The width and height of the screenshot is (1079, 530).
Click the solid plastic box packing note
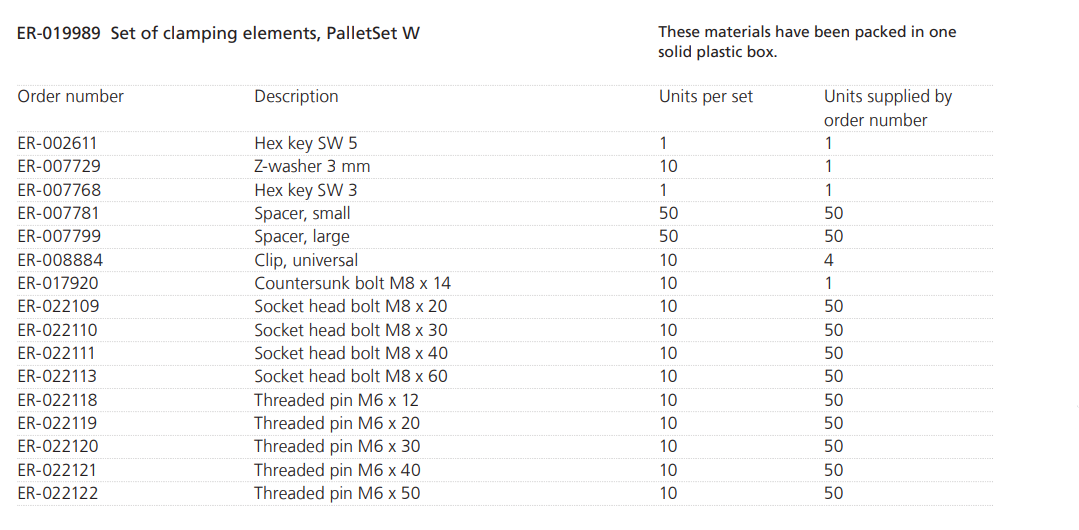806,42
